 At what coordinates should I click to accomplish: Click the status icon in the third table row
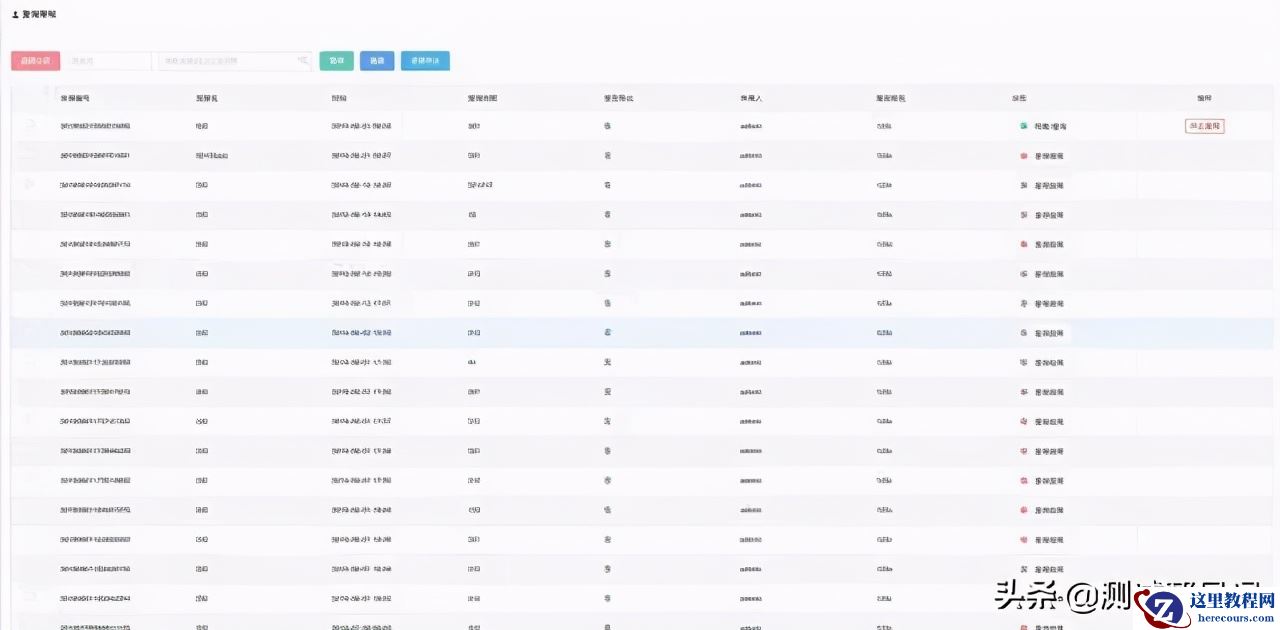click(x=1023, y=185)
